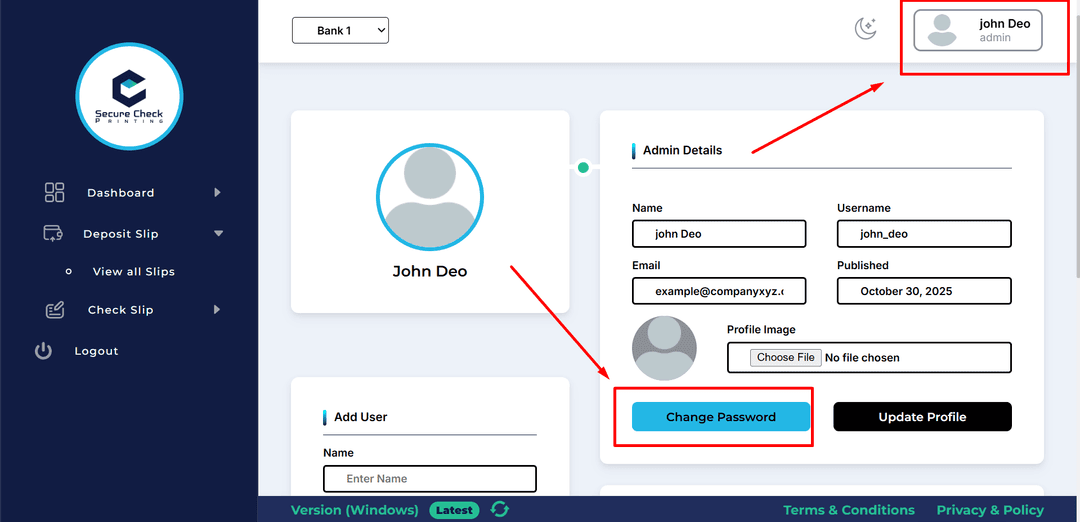Click the Check Slip pencil icon
This screenshot has height=522, width=1080.
pos(54,310)
